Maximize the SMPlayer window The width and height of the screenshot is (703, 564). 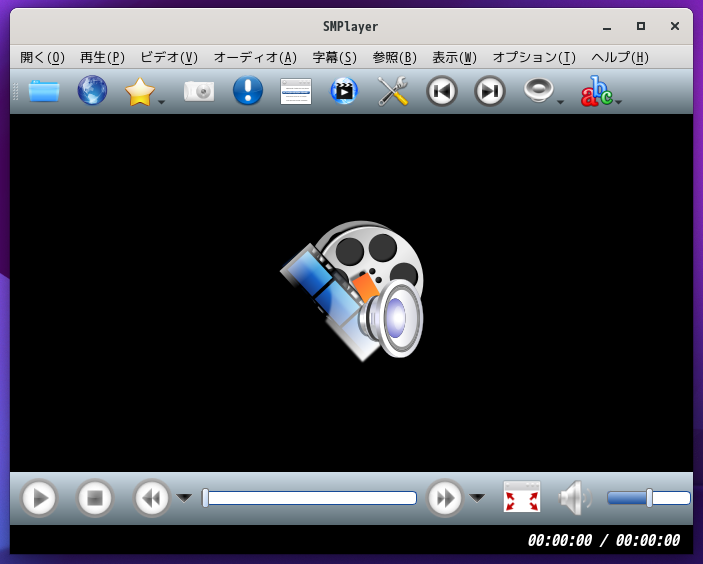pyautogui.click(x=641, y=26)
